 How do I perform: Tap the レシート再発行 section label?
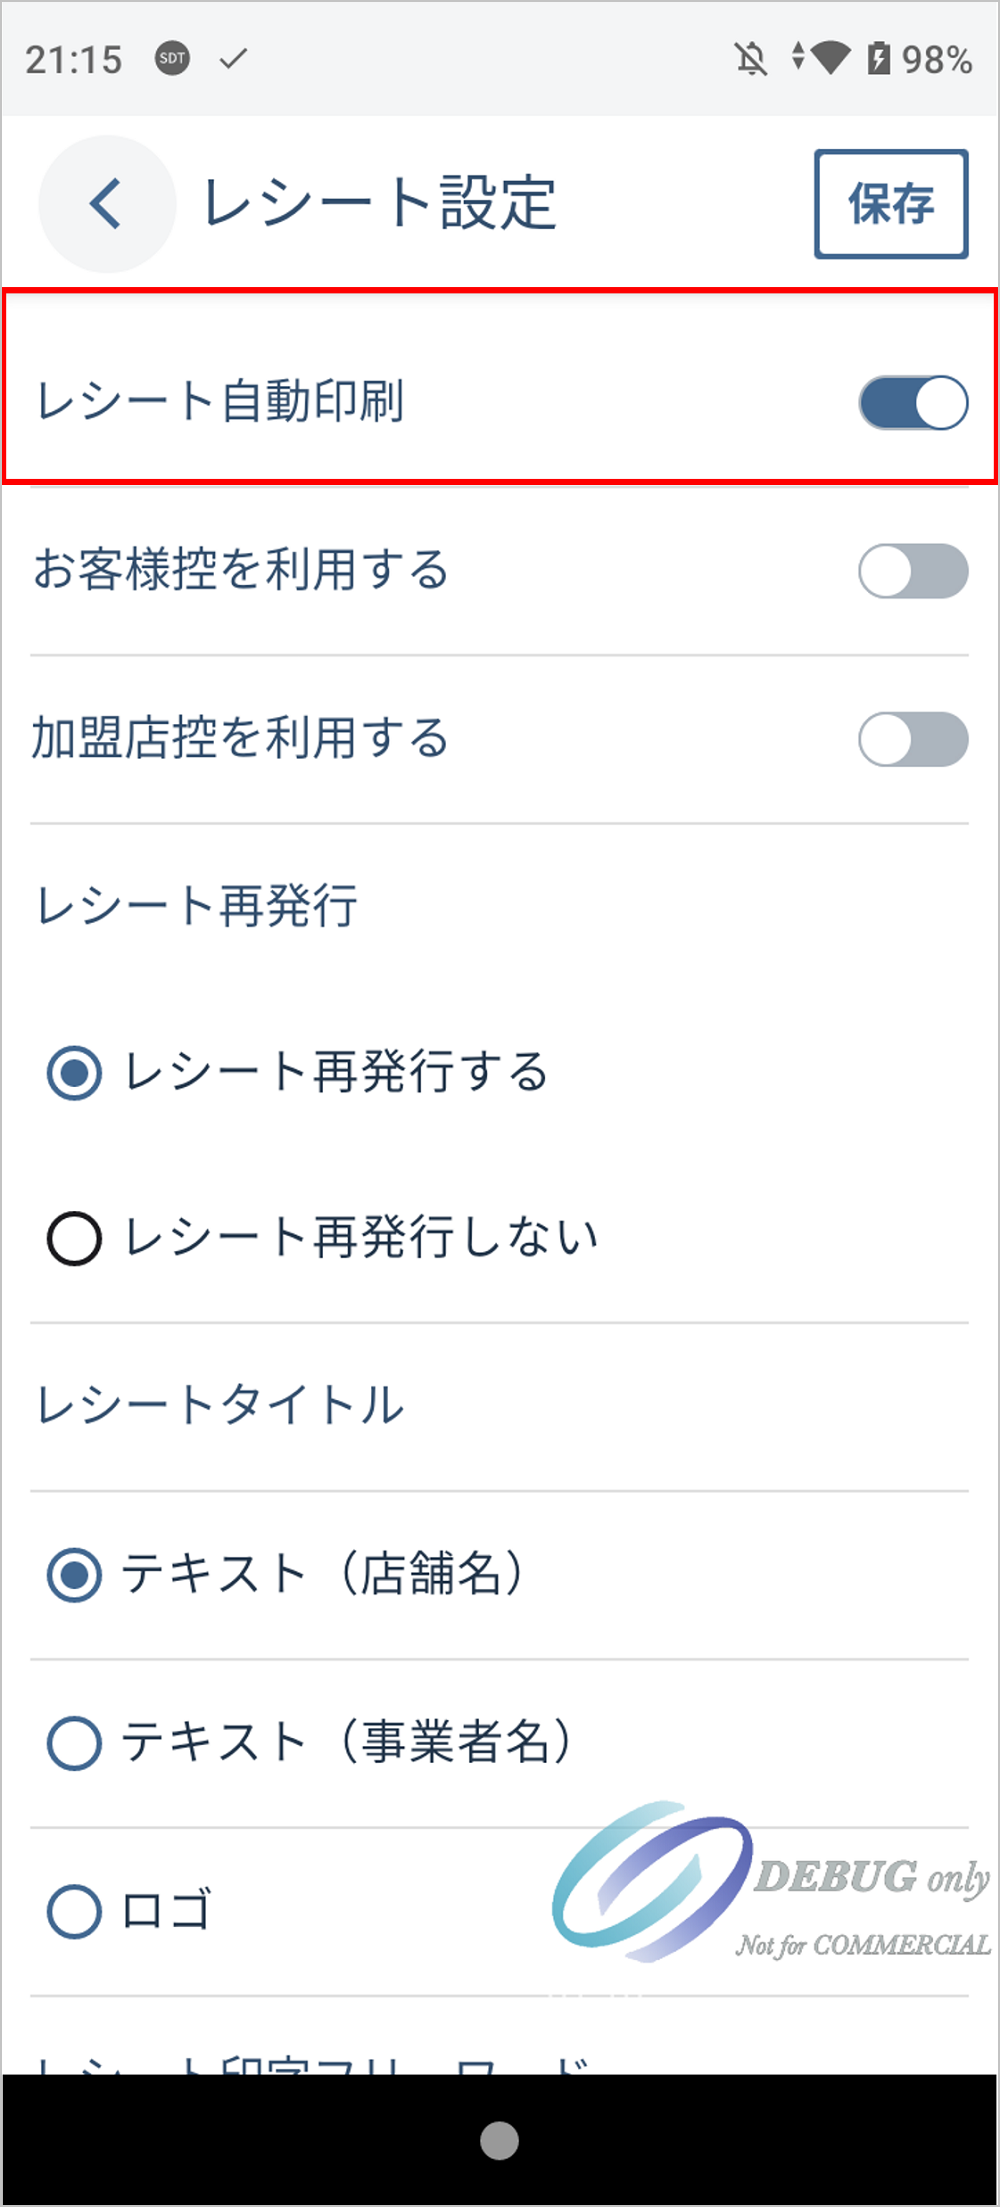tap(197, 906)
